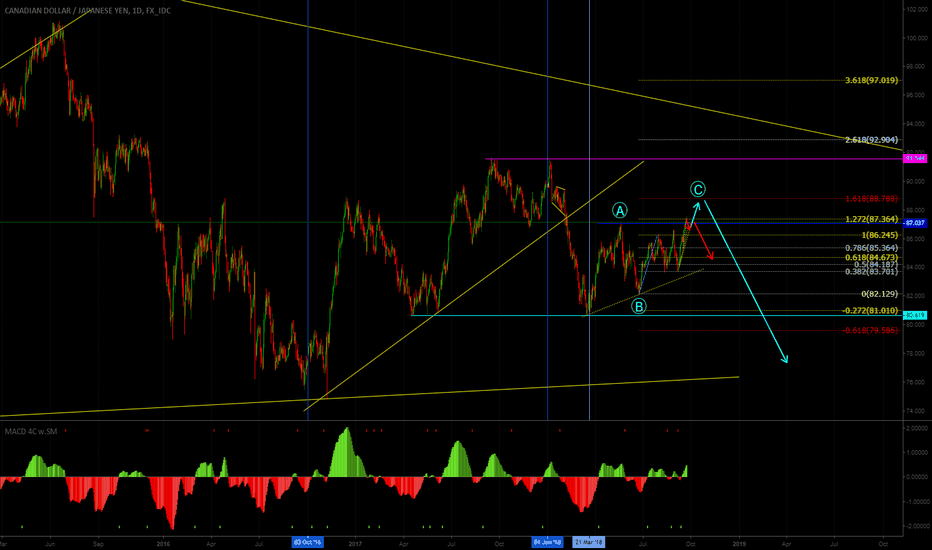Image resolution: width=932 pixels, height=550 pixels.
Task: Click the 2016 label on the time axis
Action: point(163,543)
